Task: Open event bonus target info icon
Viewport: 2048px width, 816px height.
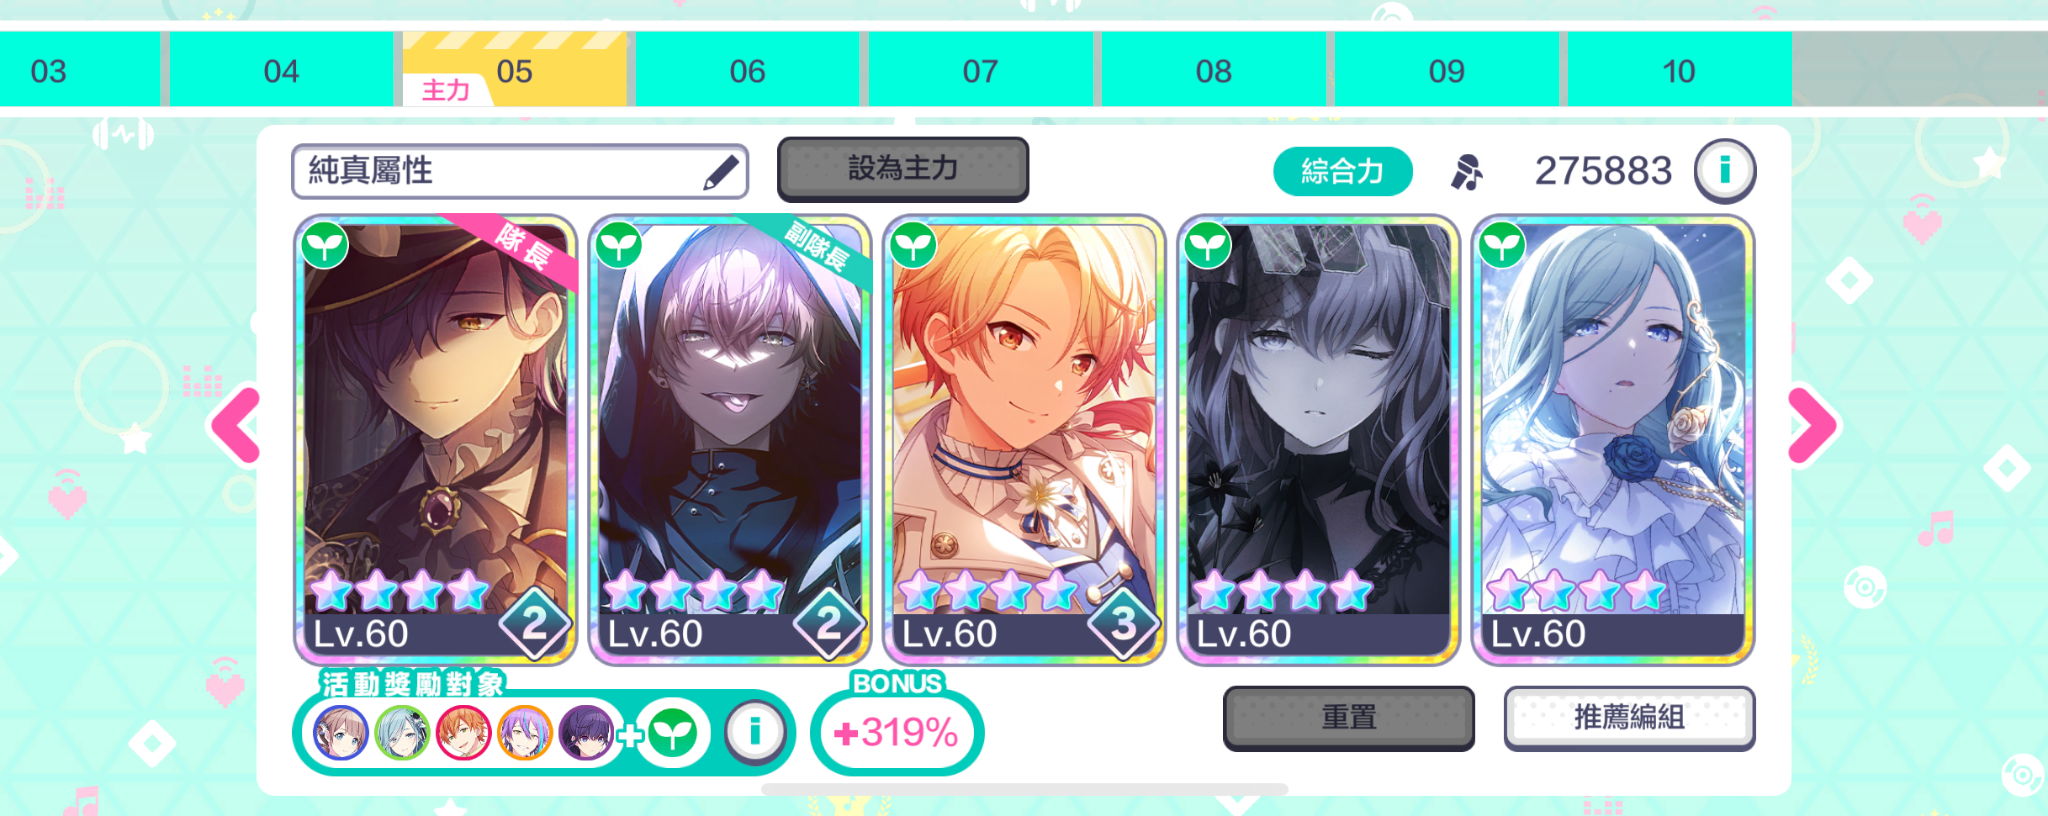Action: click(x=754, y=732)
